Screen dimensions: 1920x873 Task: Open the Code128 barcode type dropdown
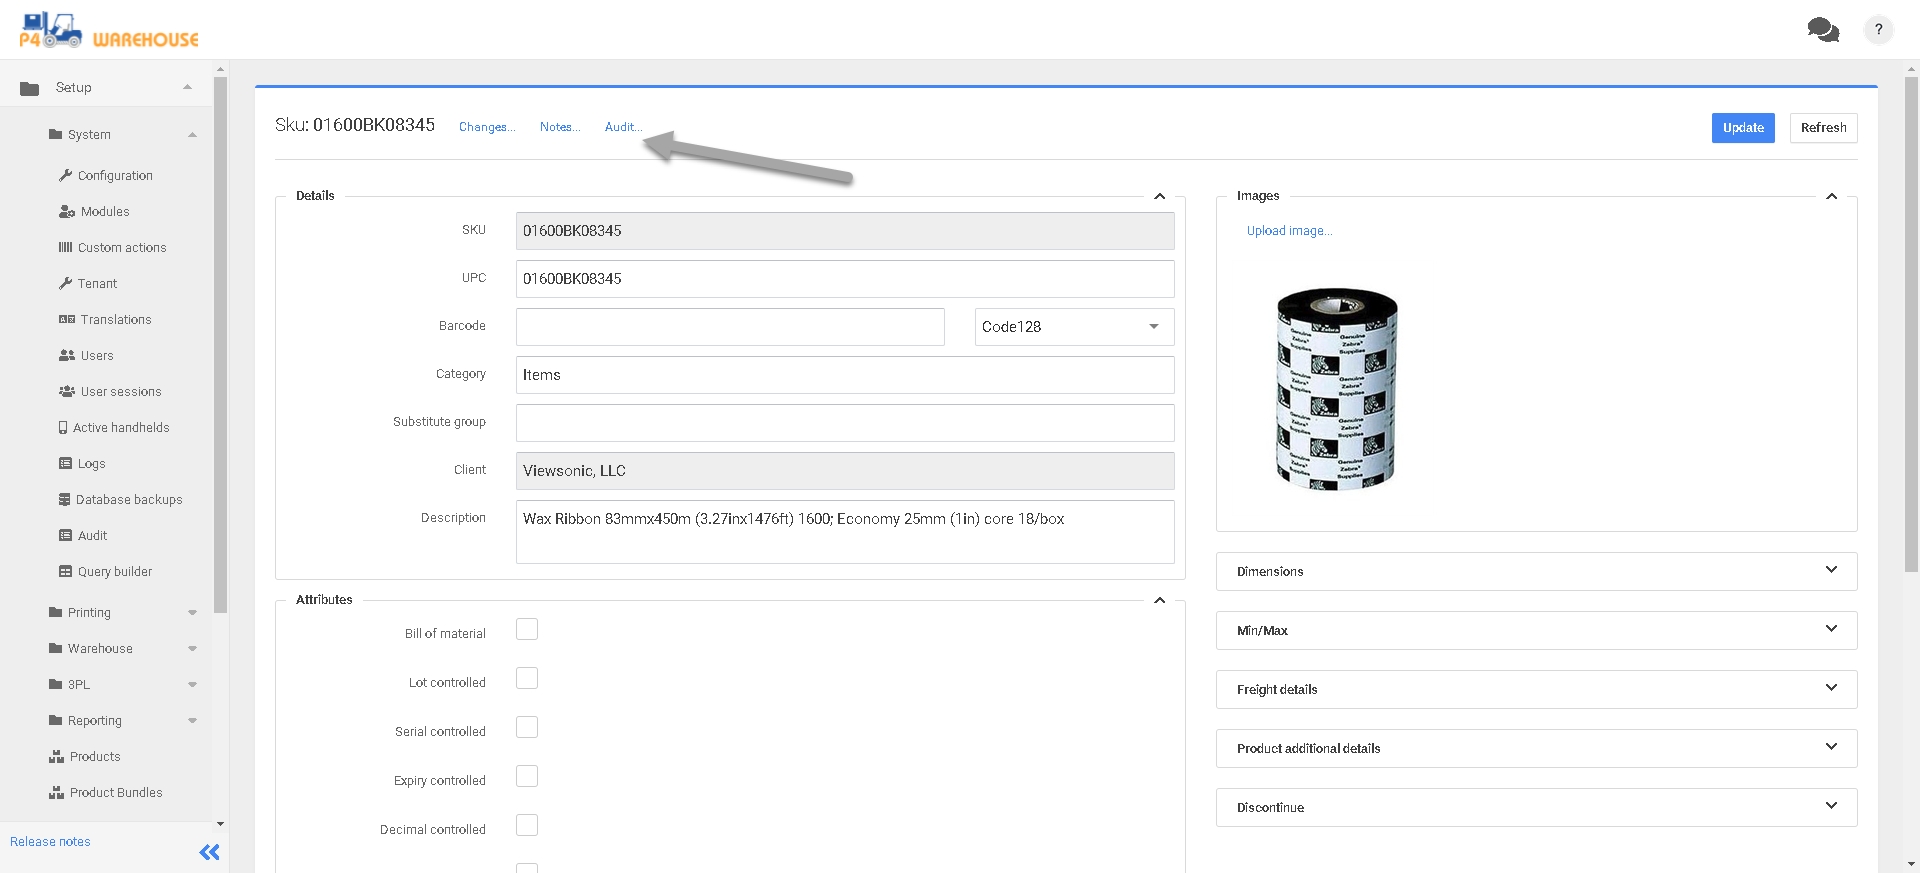point(1073,327)
